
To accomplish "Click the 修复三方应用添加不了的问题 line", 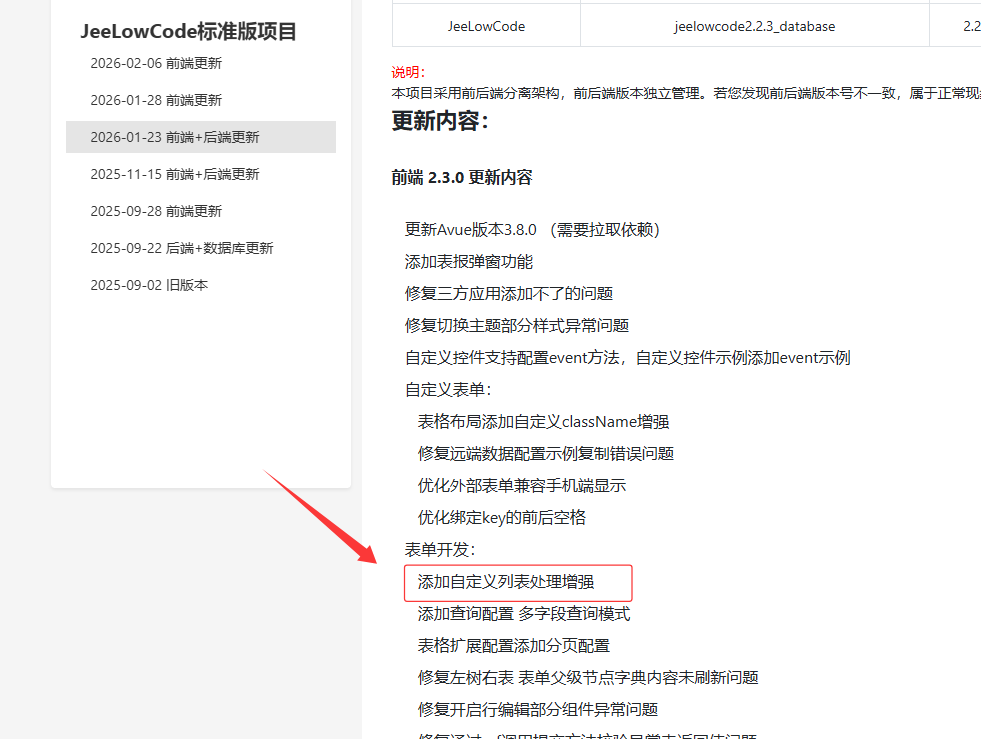I will point(509,294).
